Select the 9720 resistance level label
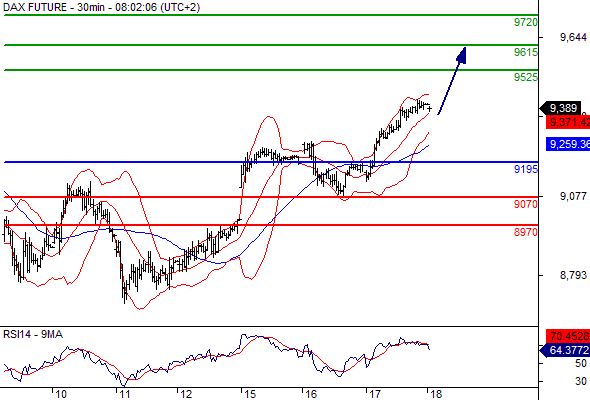The height and width of the screenshot is (400, 590). (526, 22)
